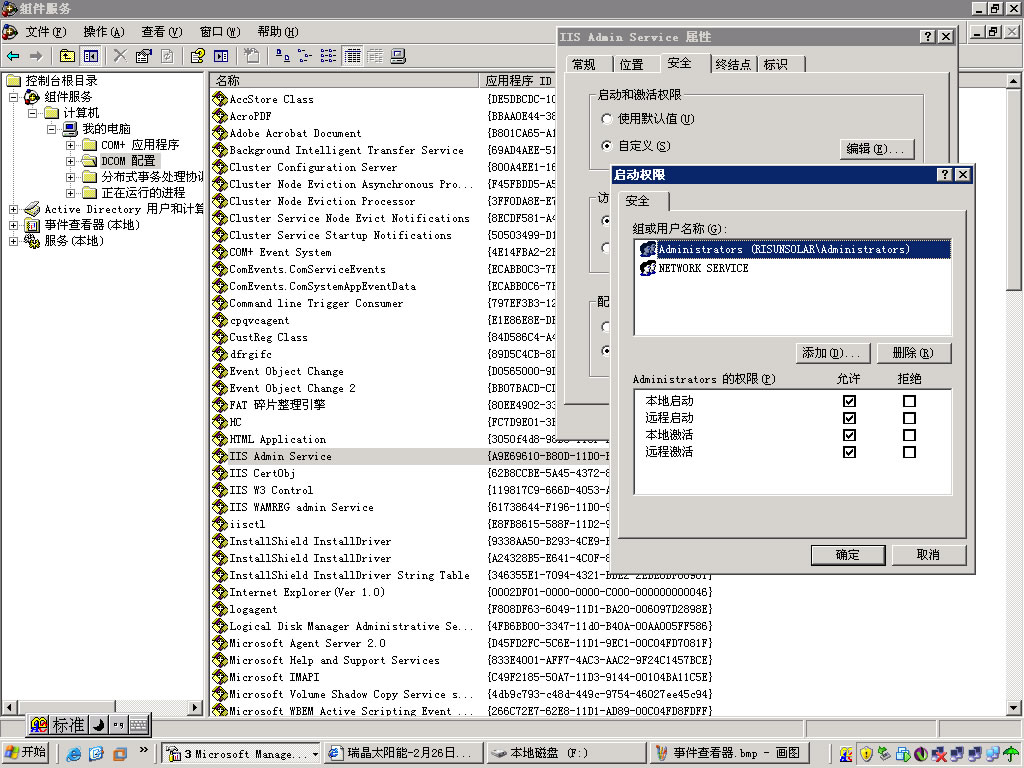
Task: Click the Help toolbar icon with question mark
Action: click(x=197, y=56)
